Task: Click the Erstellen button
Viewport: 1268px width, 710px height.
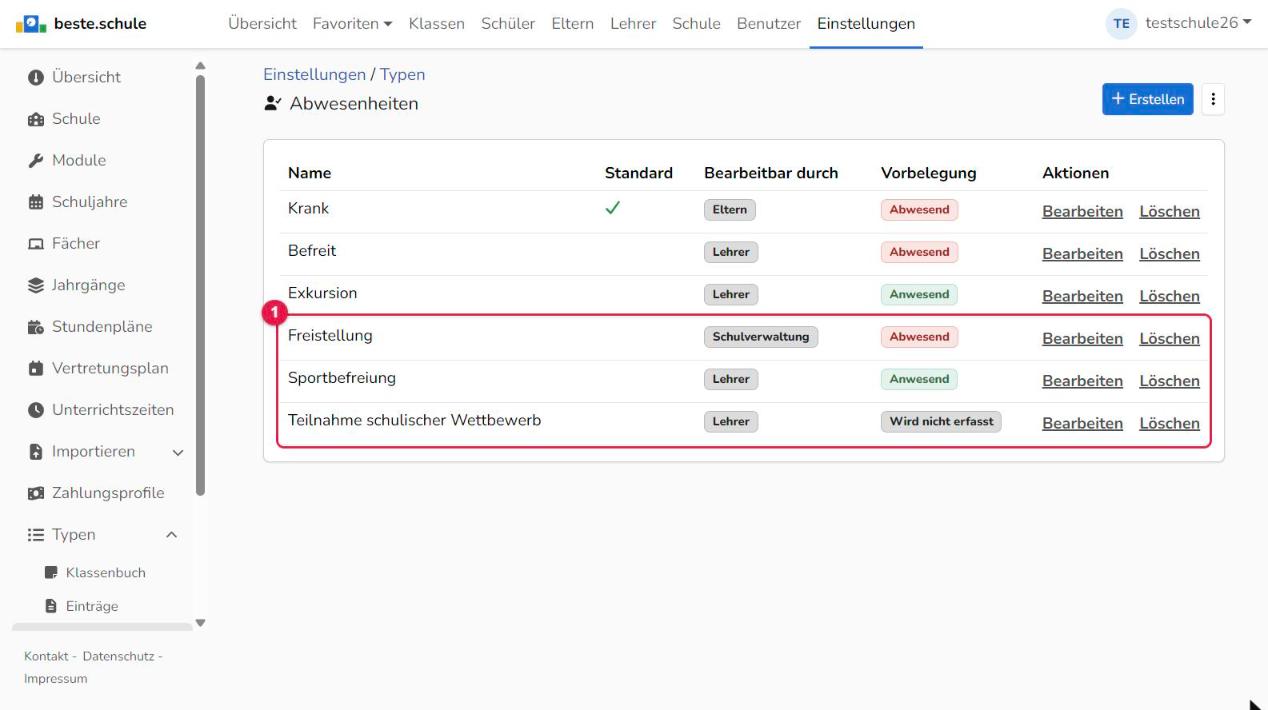Action: tap(1148, 99)
